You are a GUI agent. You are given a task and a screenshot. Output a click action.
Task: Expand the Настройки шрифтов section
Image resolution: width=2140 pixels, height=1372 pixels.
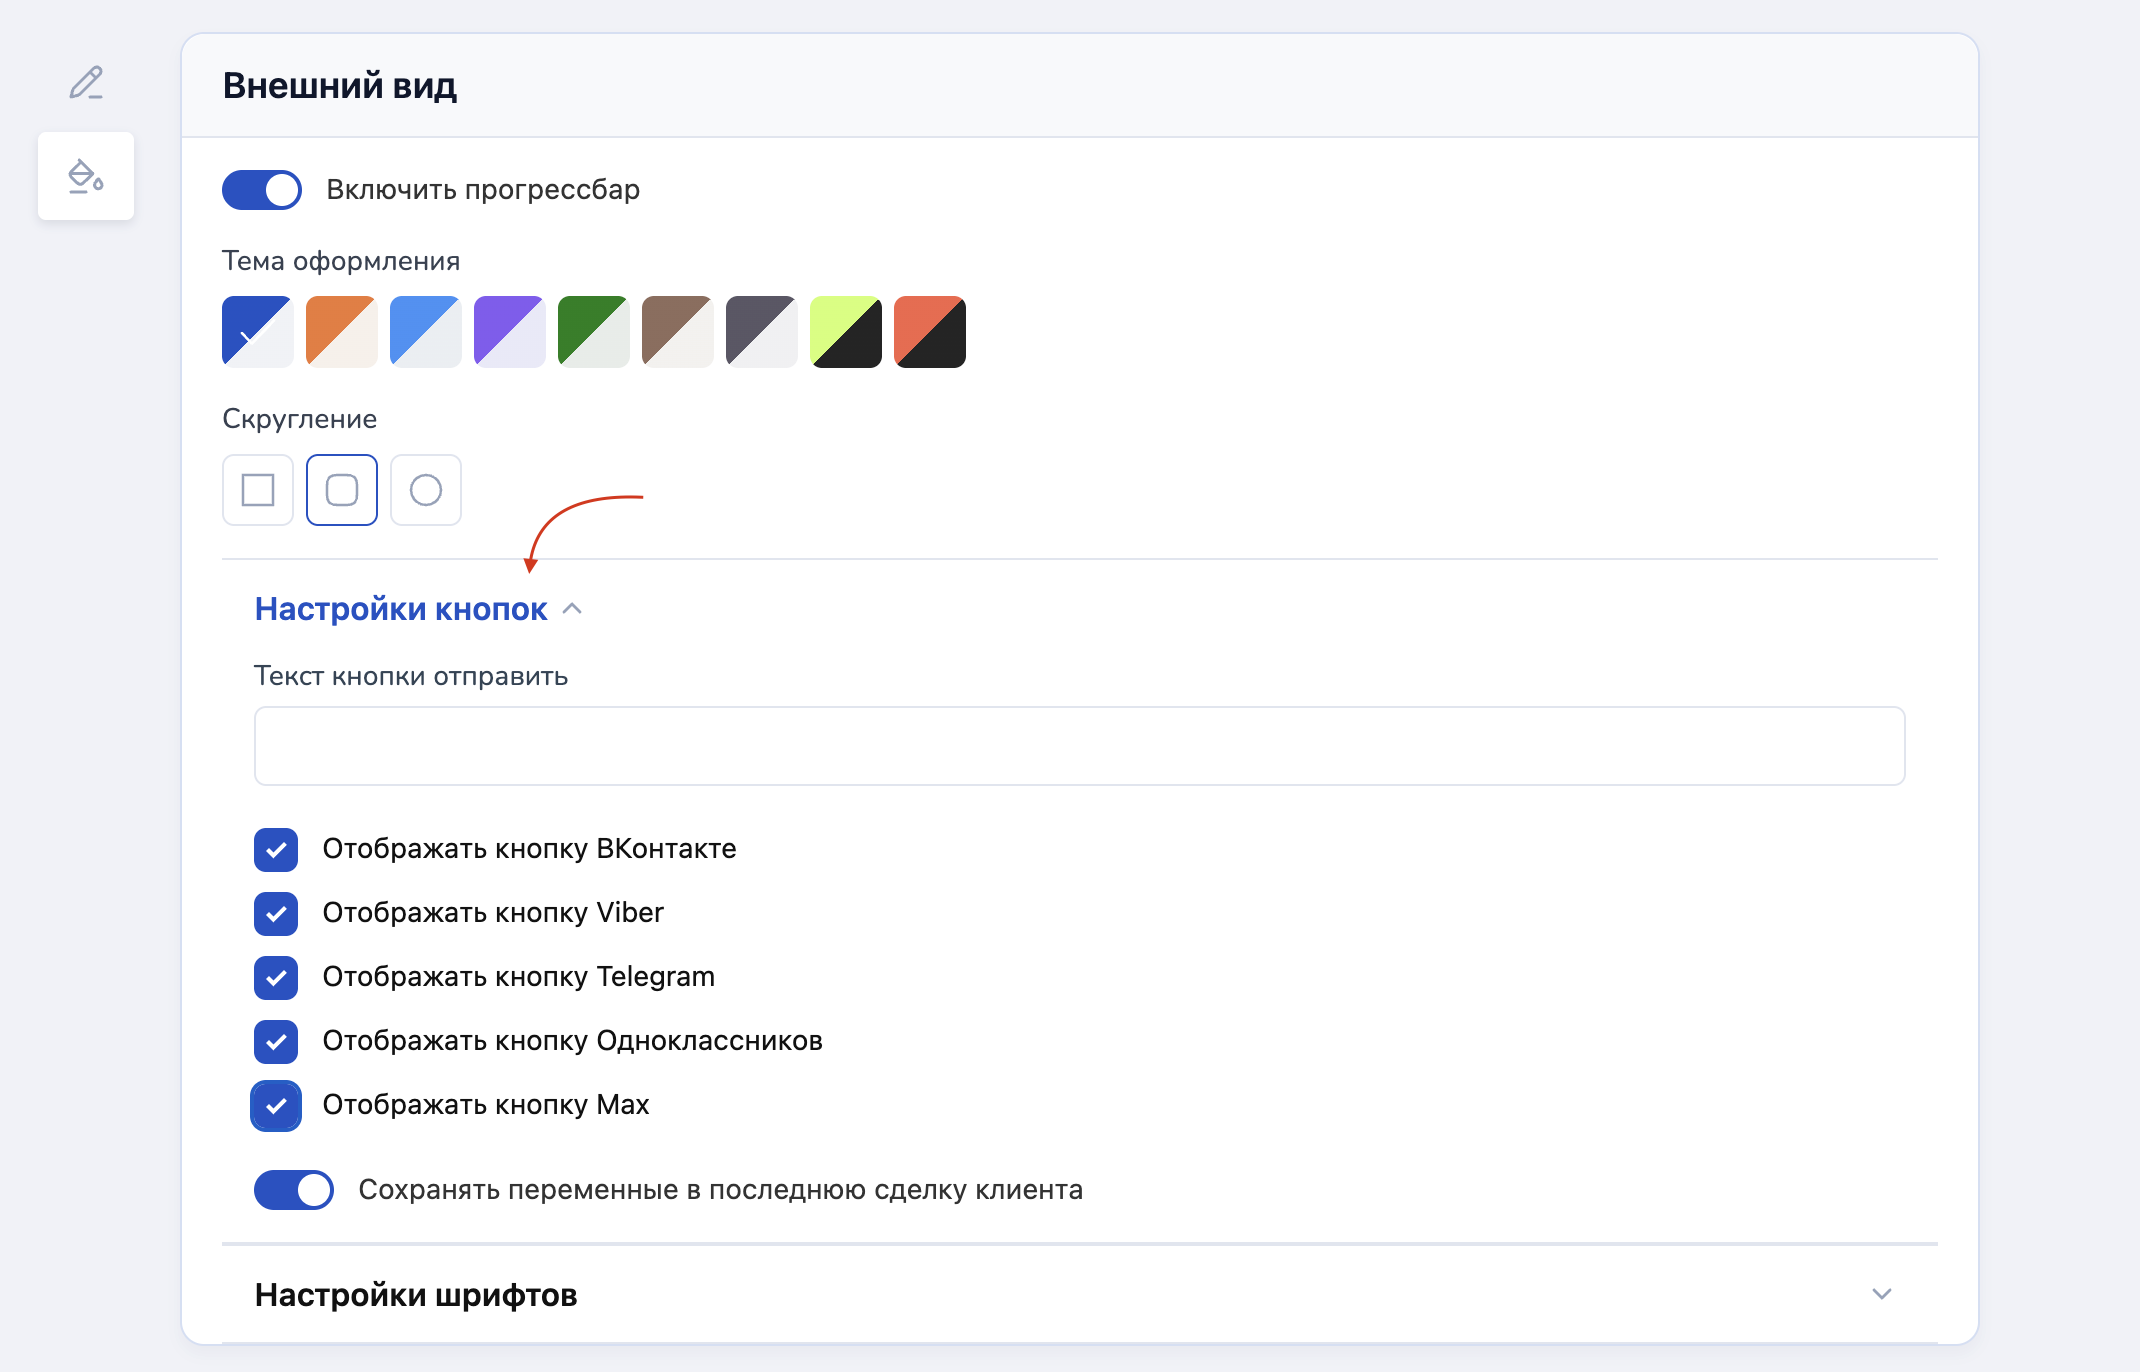point(416,1295)
